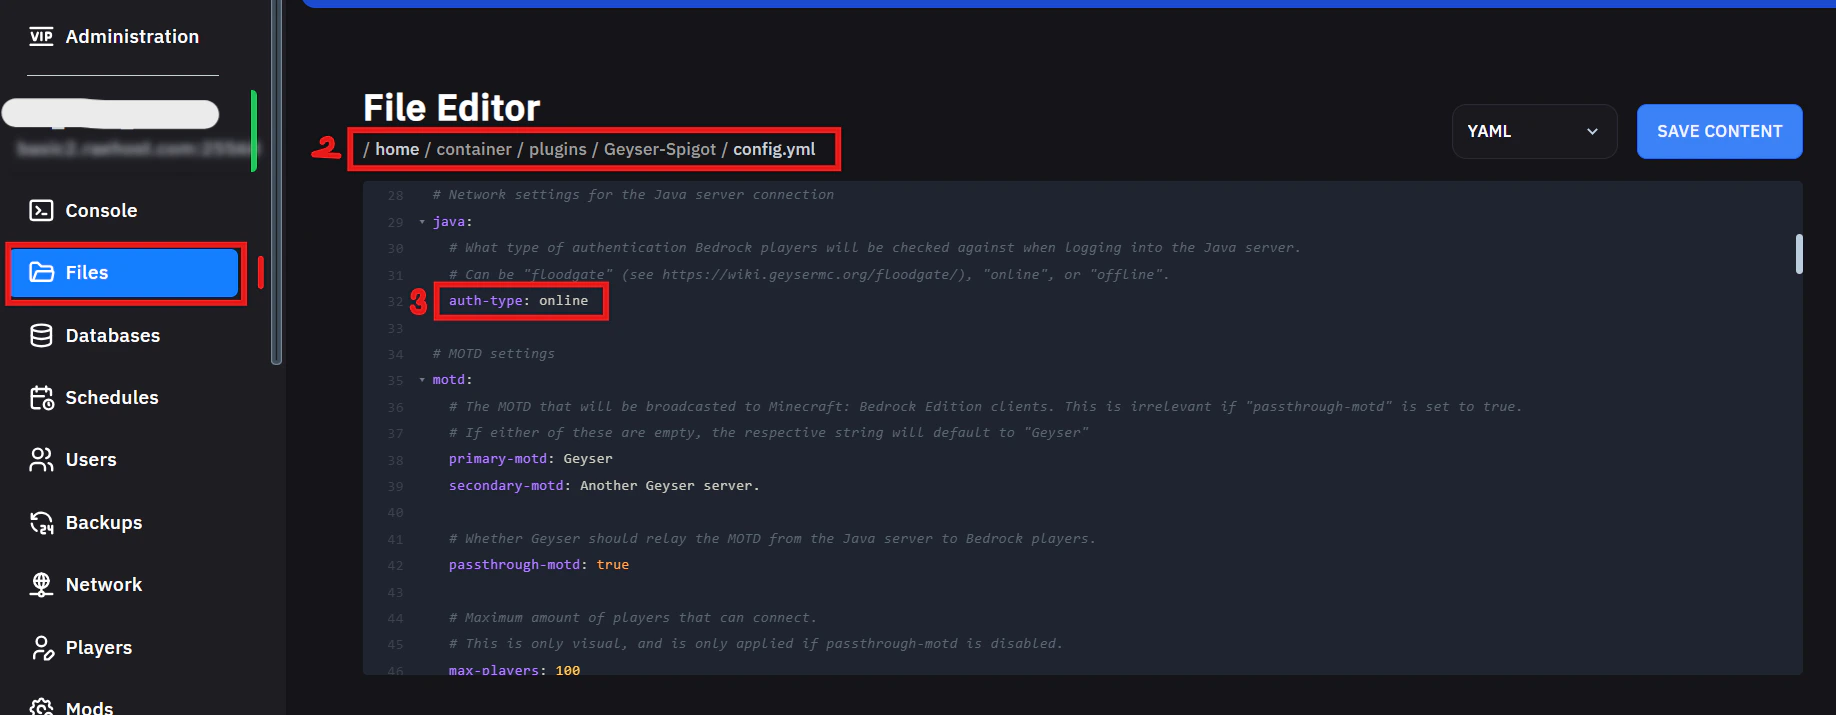Open the Mods section
Image resolution: width=1836 pixels, height=715 pixels.
(x=89, y=707)
